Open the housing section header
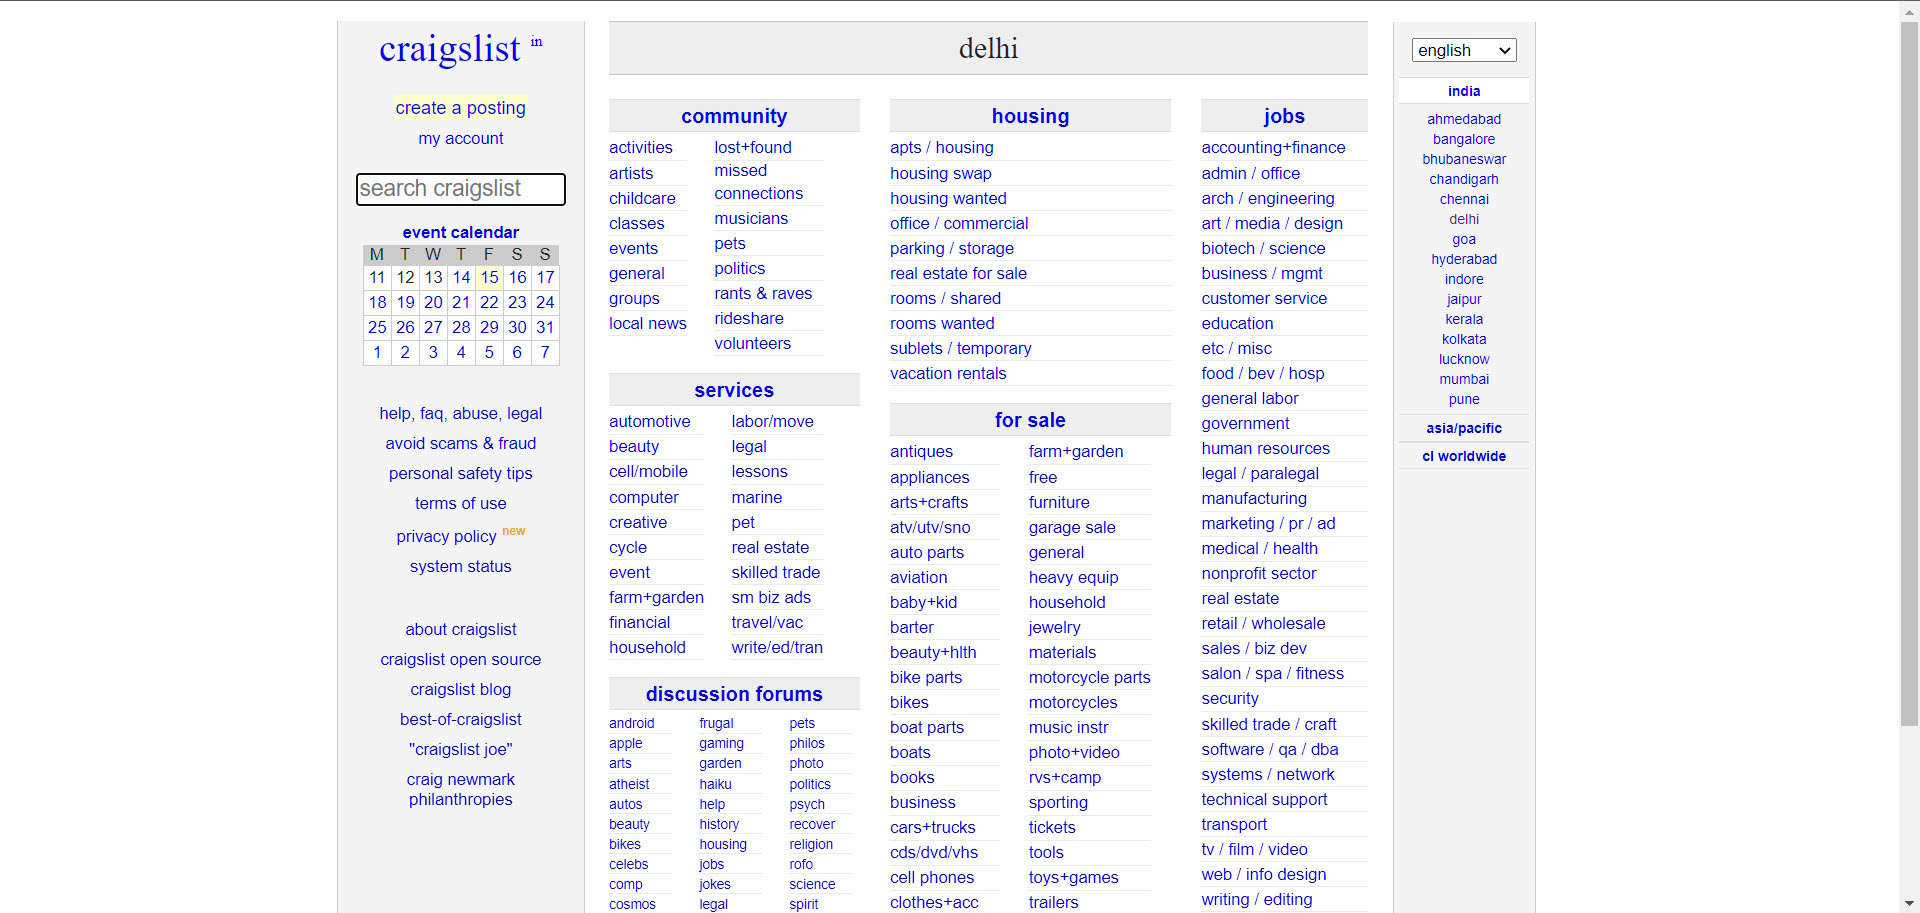 pyautogui.click(x=1030, y=116)
